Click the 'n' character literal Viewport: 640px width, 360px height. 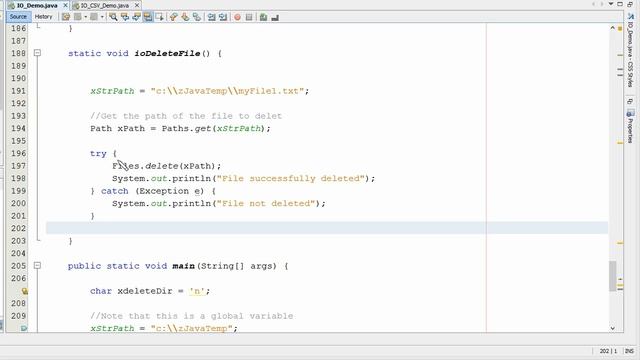pyautogui.click(x=197, y=291)
